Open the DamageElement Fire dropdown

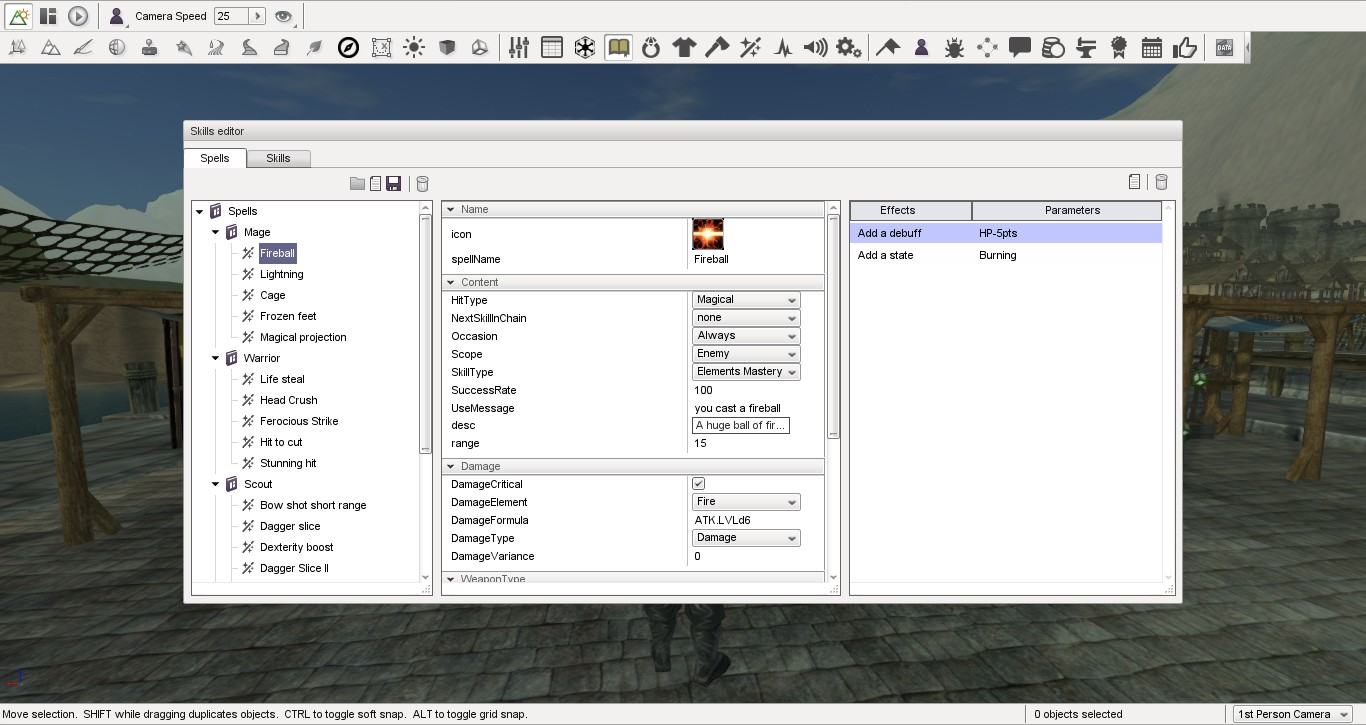pos(745,502)
